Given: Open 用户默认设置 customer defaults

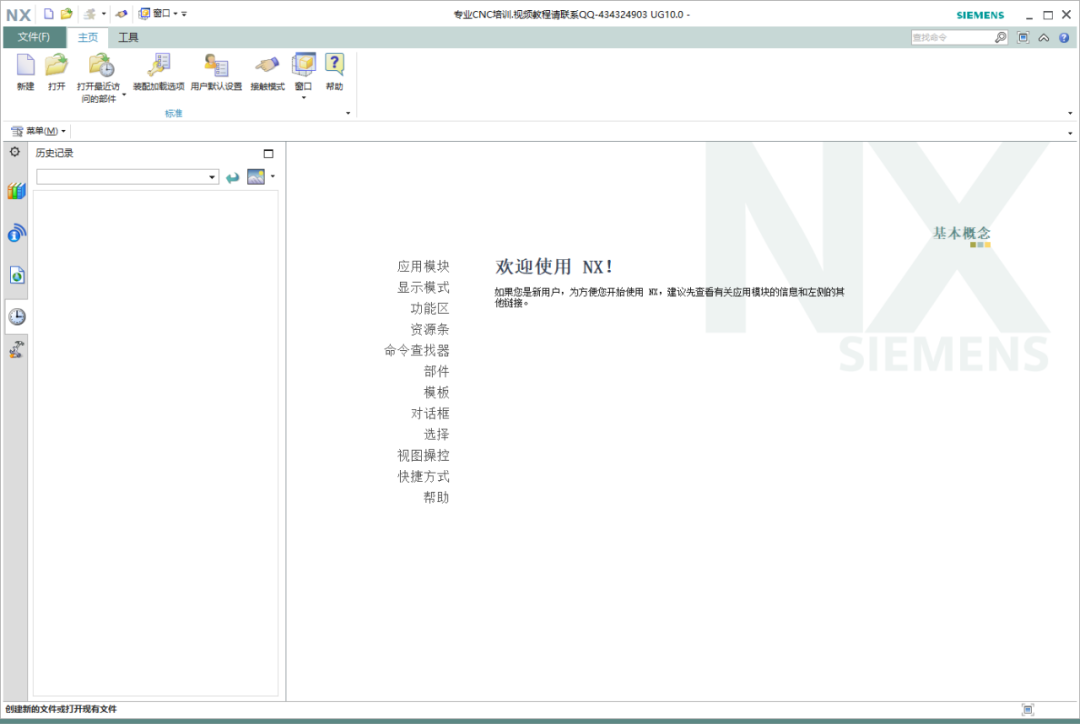Looking at the screenshot, I should (216, 72).
